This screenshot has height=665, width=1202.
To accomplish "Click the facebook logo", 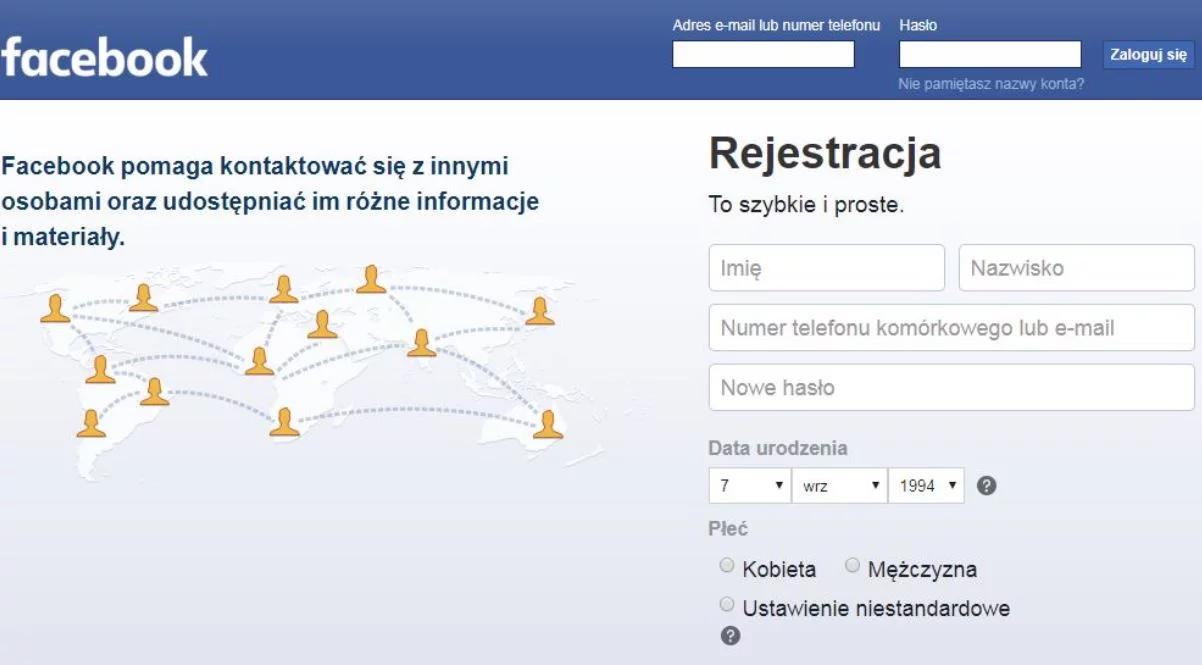I will 104,57.
